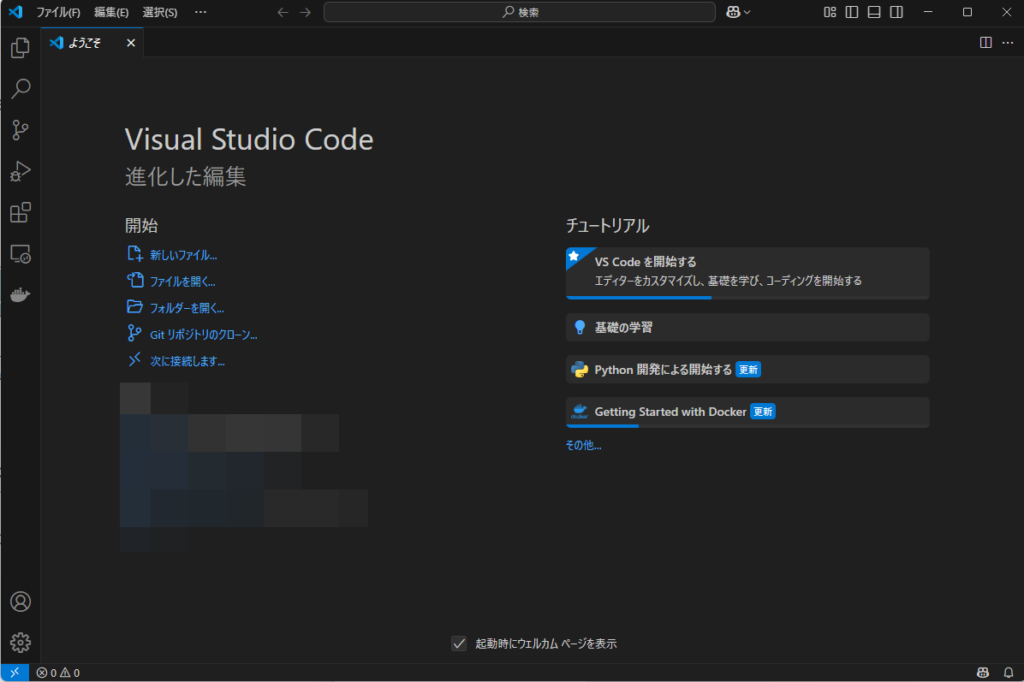Click progress bar under Getting Started with Docker
This screenshot has height=682, width=1024.
pos(747,426)
